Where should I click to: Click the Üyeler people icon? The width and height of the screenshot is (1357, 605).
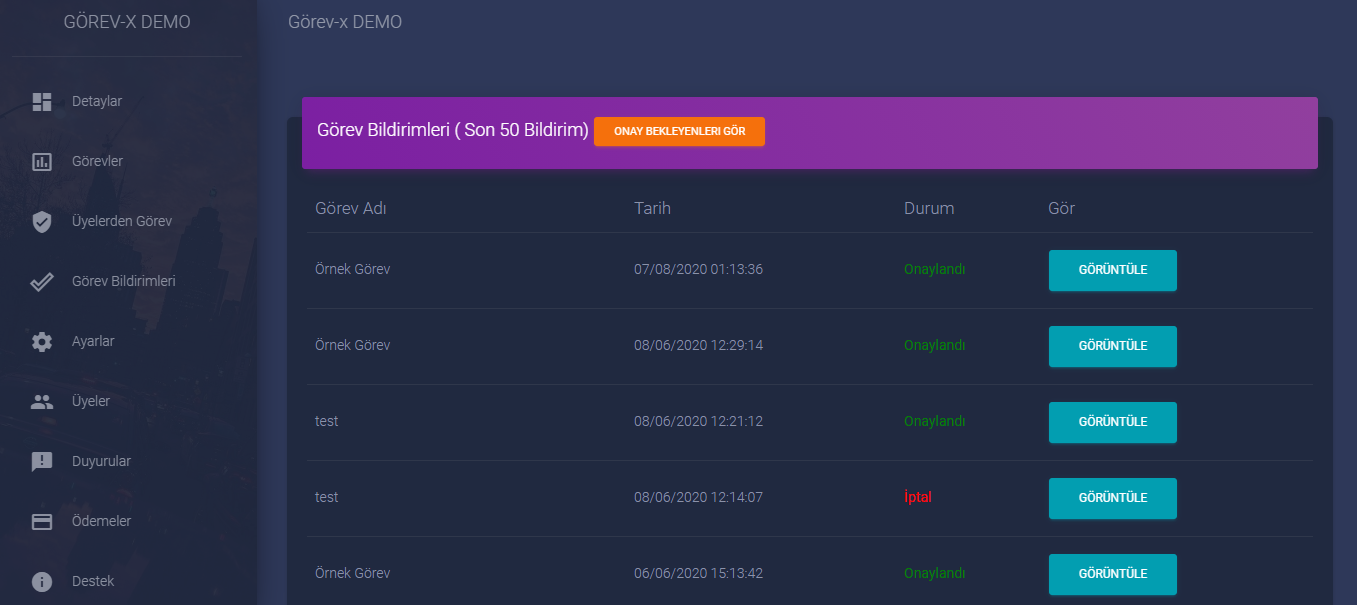[x=42, y=402]
